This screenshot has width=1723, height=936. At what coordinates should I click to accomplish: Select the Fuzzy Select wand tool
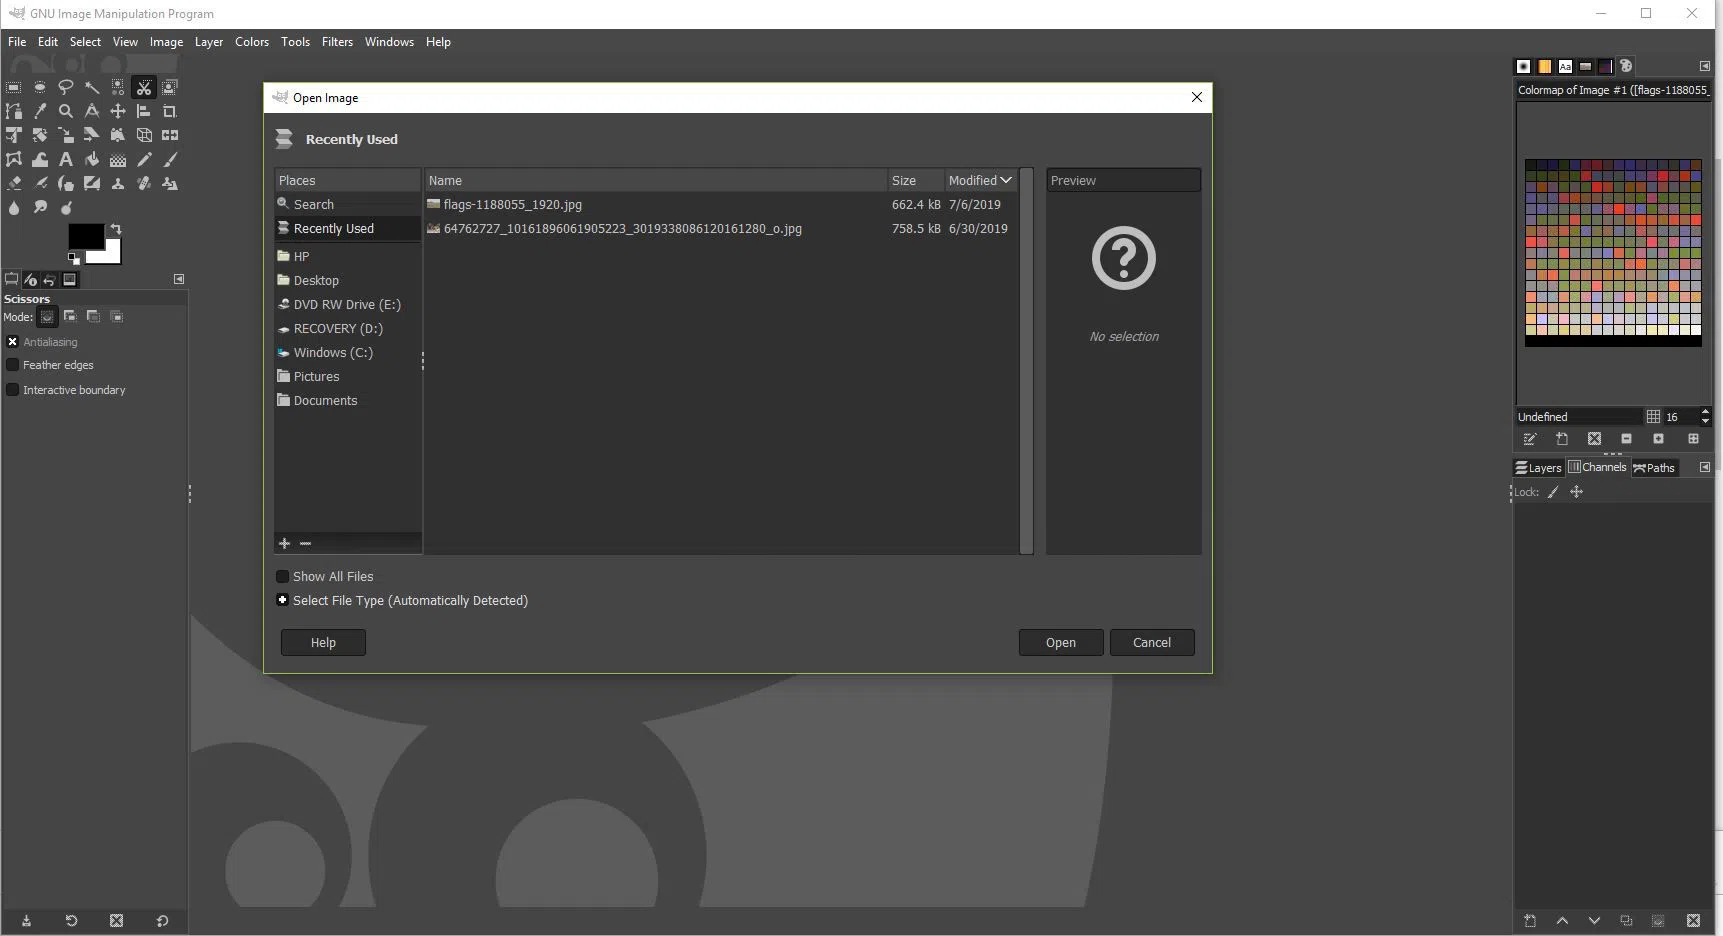(x=92, y=88)
